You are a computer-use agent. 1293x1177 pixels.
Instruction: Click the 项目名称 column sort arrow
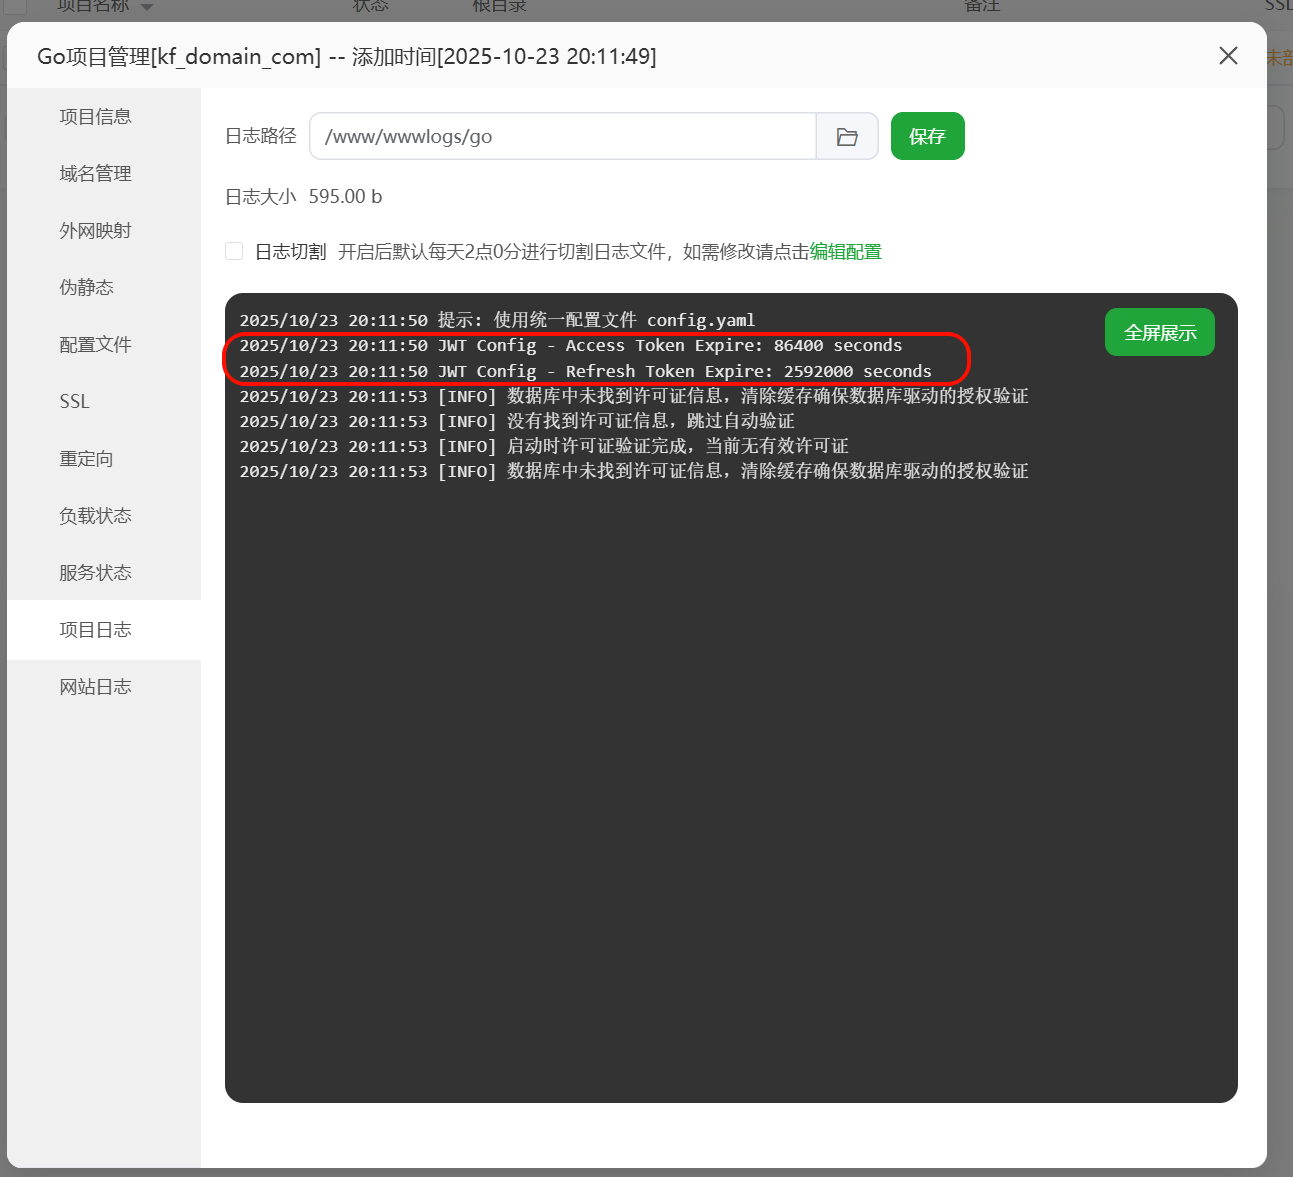click(x=147, y=7)
